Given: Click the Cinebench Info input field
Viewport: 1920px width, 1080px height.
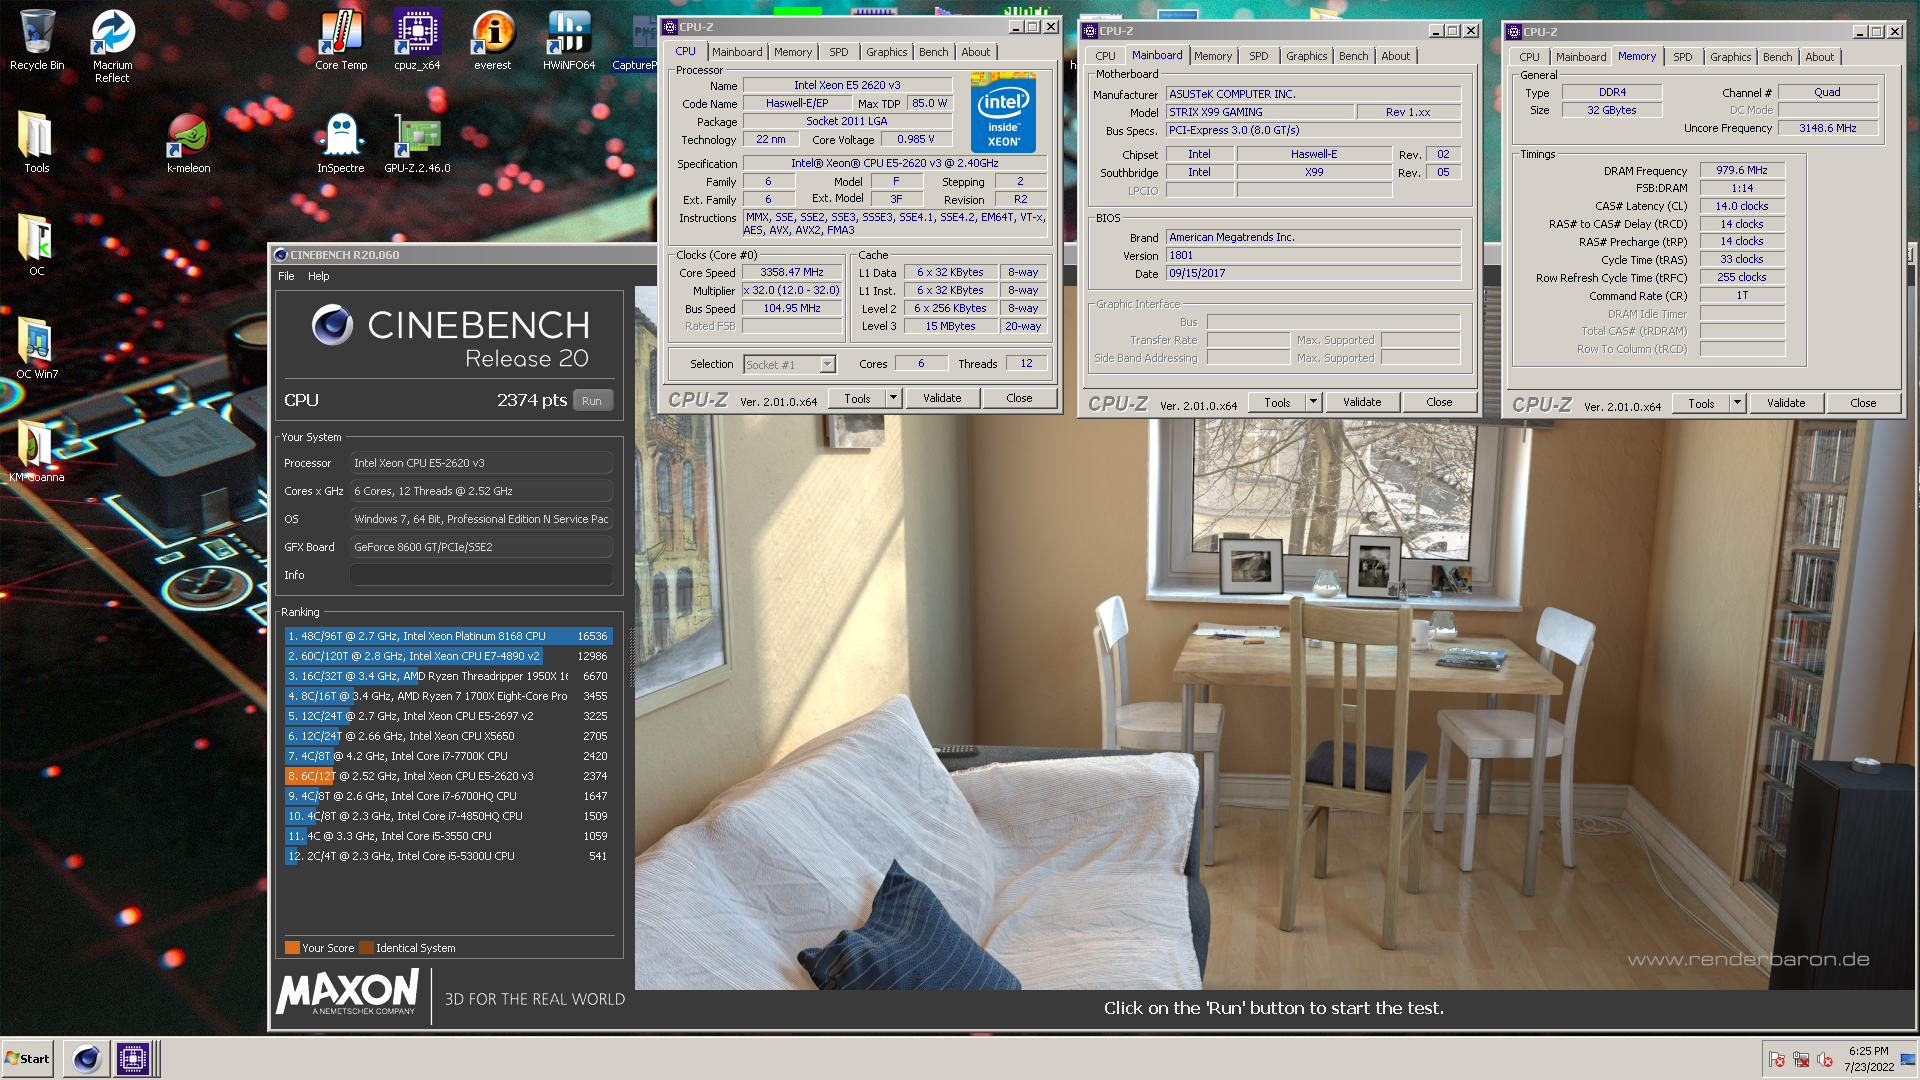Looking at the screenshot, I should tap(481, 575).
